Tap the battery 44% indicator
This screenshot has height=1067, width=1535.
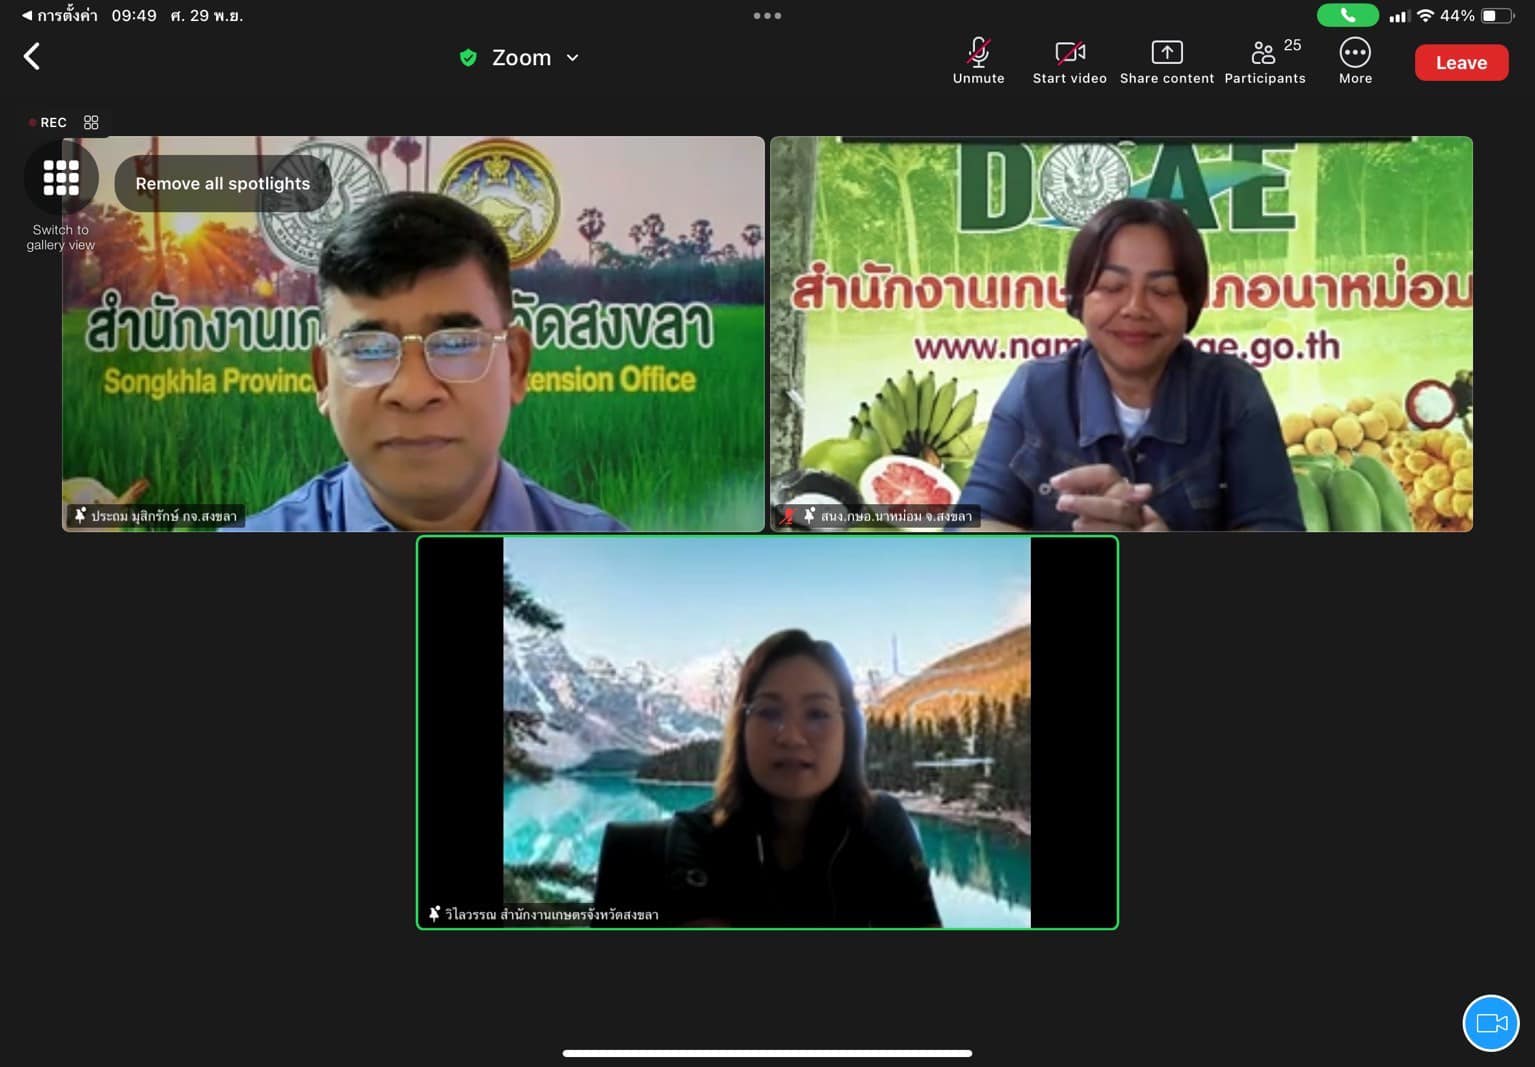1476,15
